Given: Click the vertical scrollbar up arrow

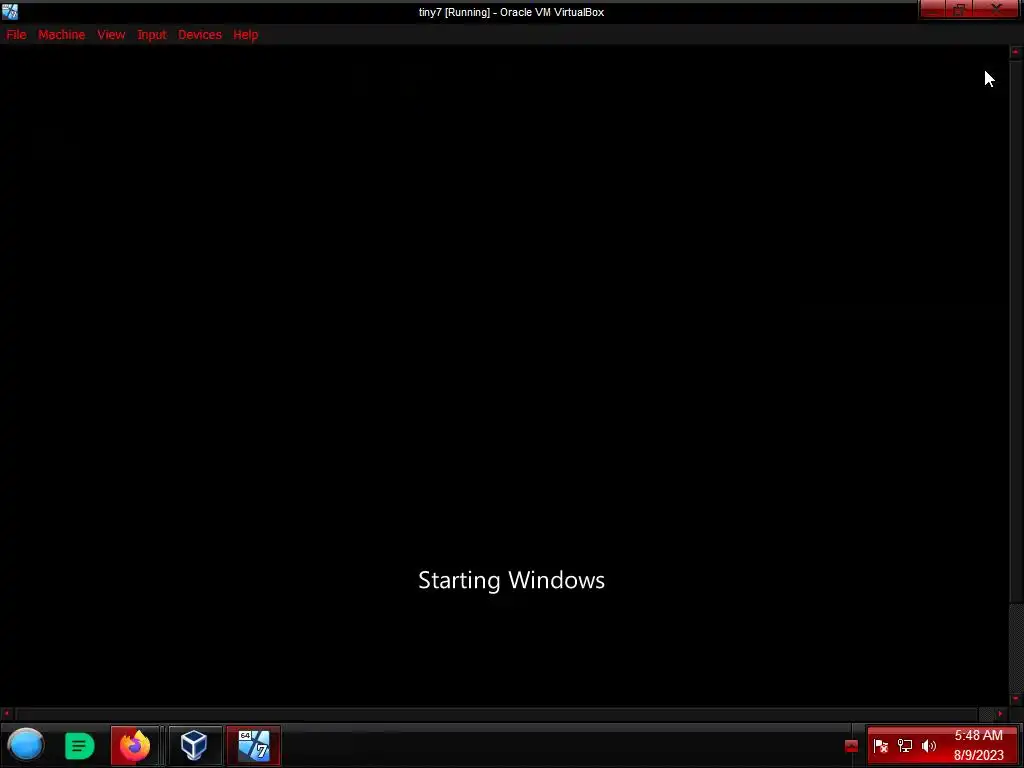Looking at the screenshot, I should point(1016,52).
